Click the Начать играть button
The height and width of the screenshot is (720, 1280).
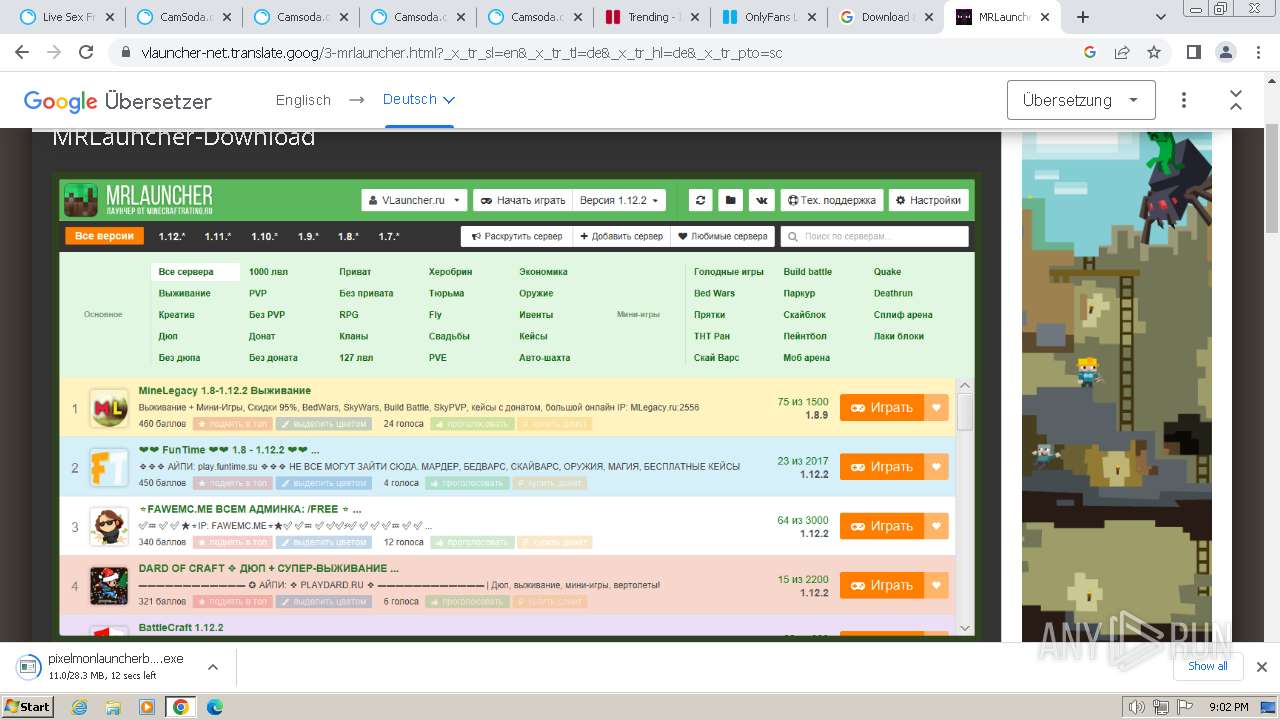pos(523,200)
